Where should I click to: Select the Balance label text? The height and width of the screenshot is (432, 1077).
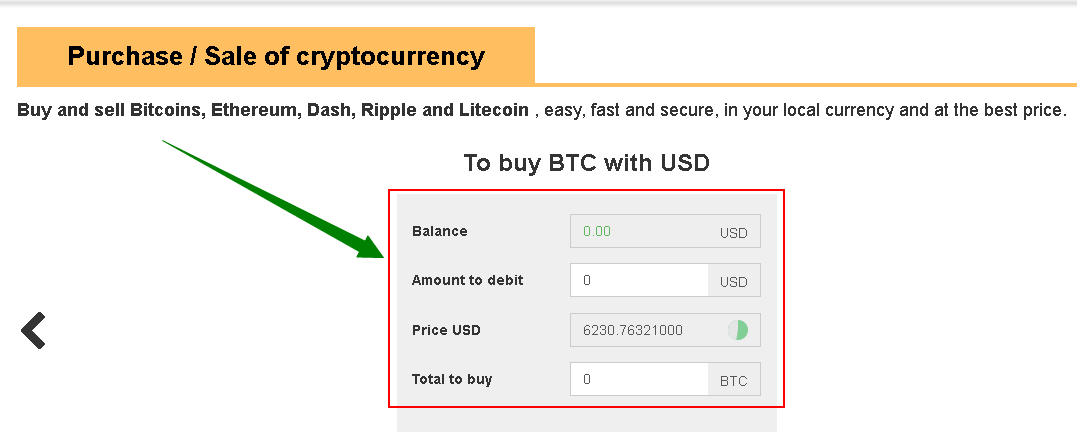pos(440,231)
